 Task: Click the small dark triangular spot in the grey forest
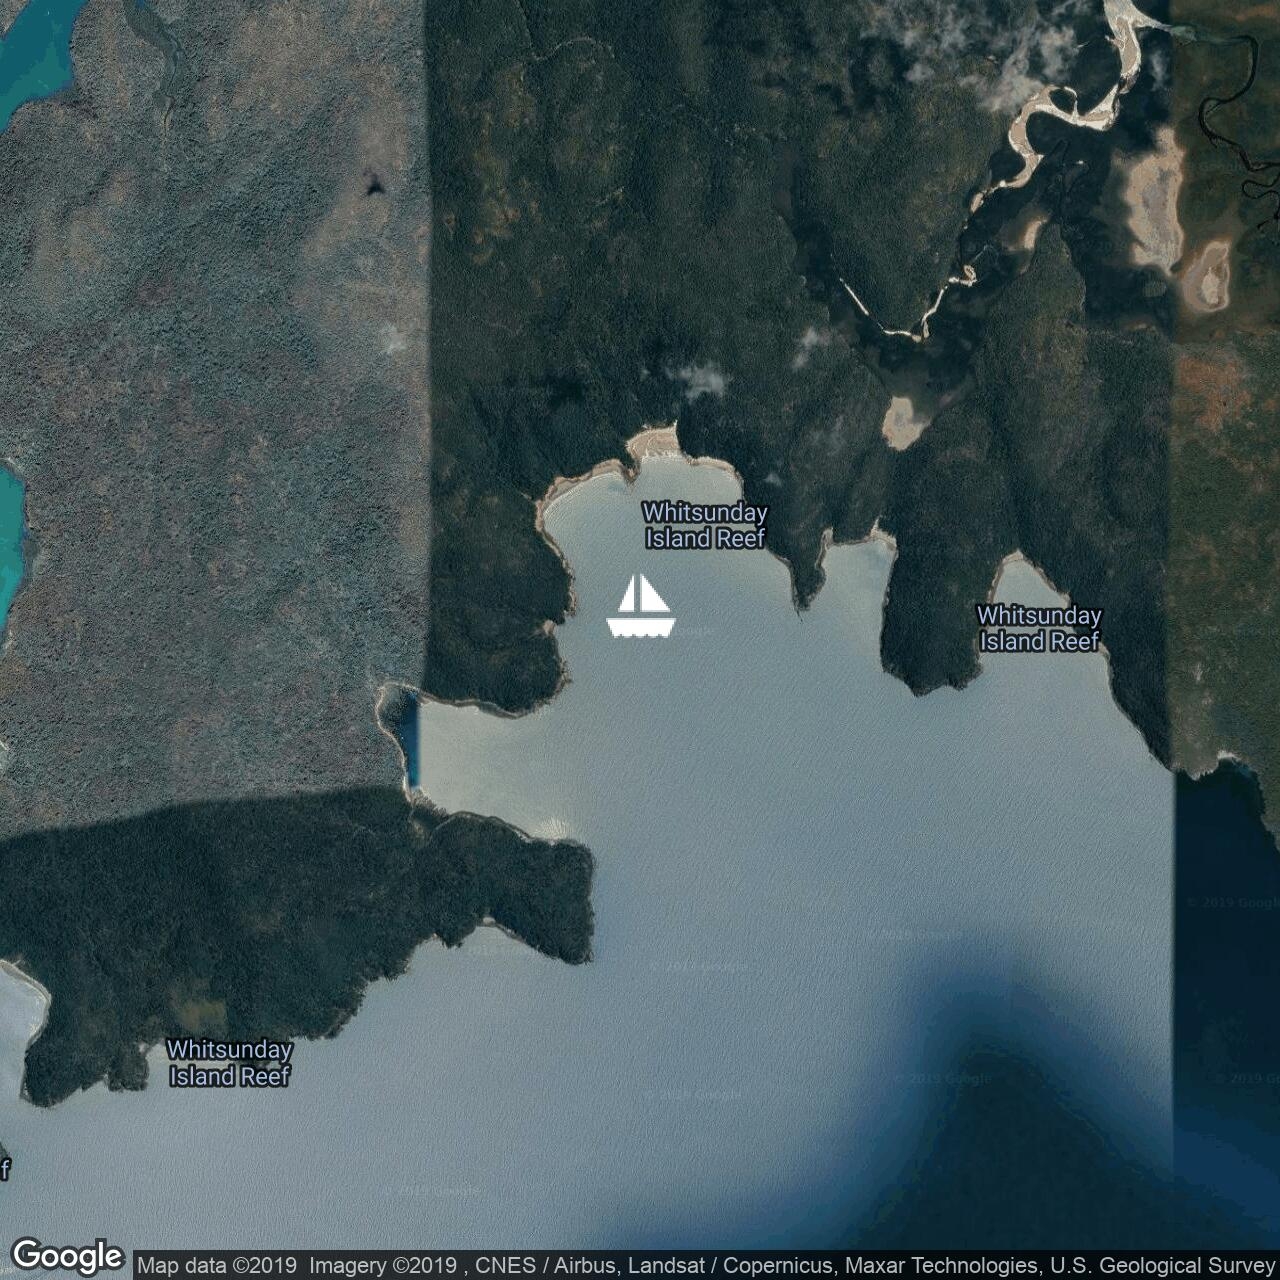tap(374, 184)
